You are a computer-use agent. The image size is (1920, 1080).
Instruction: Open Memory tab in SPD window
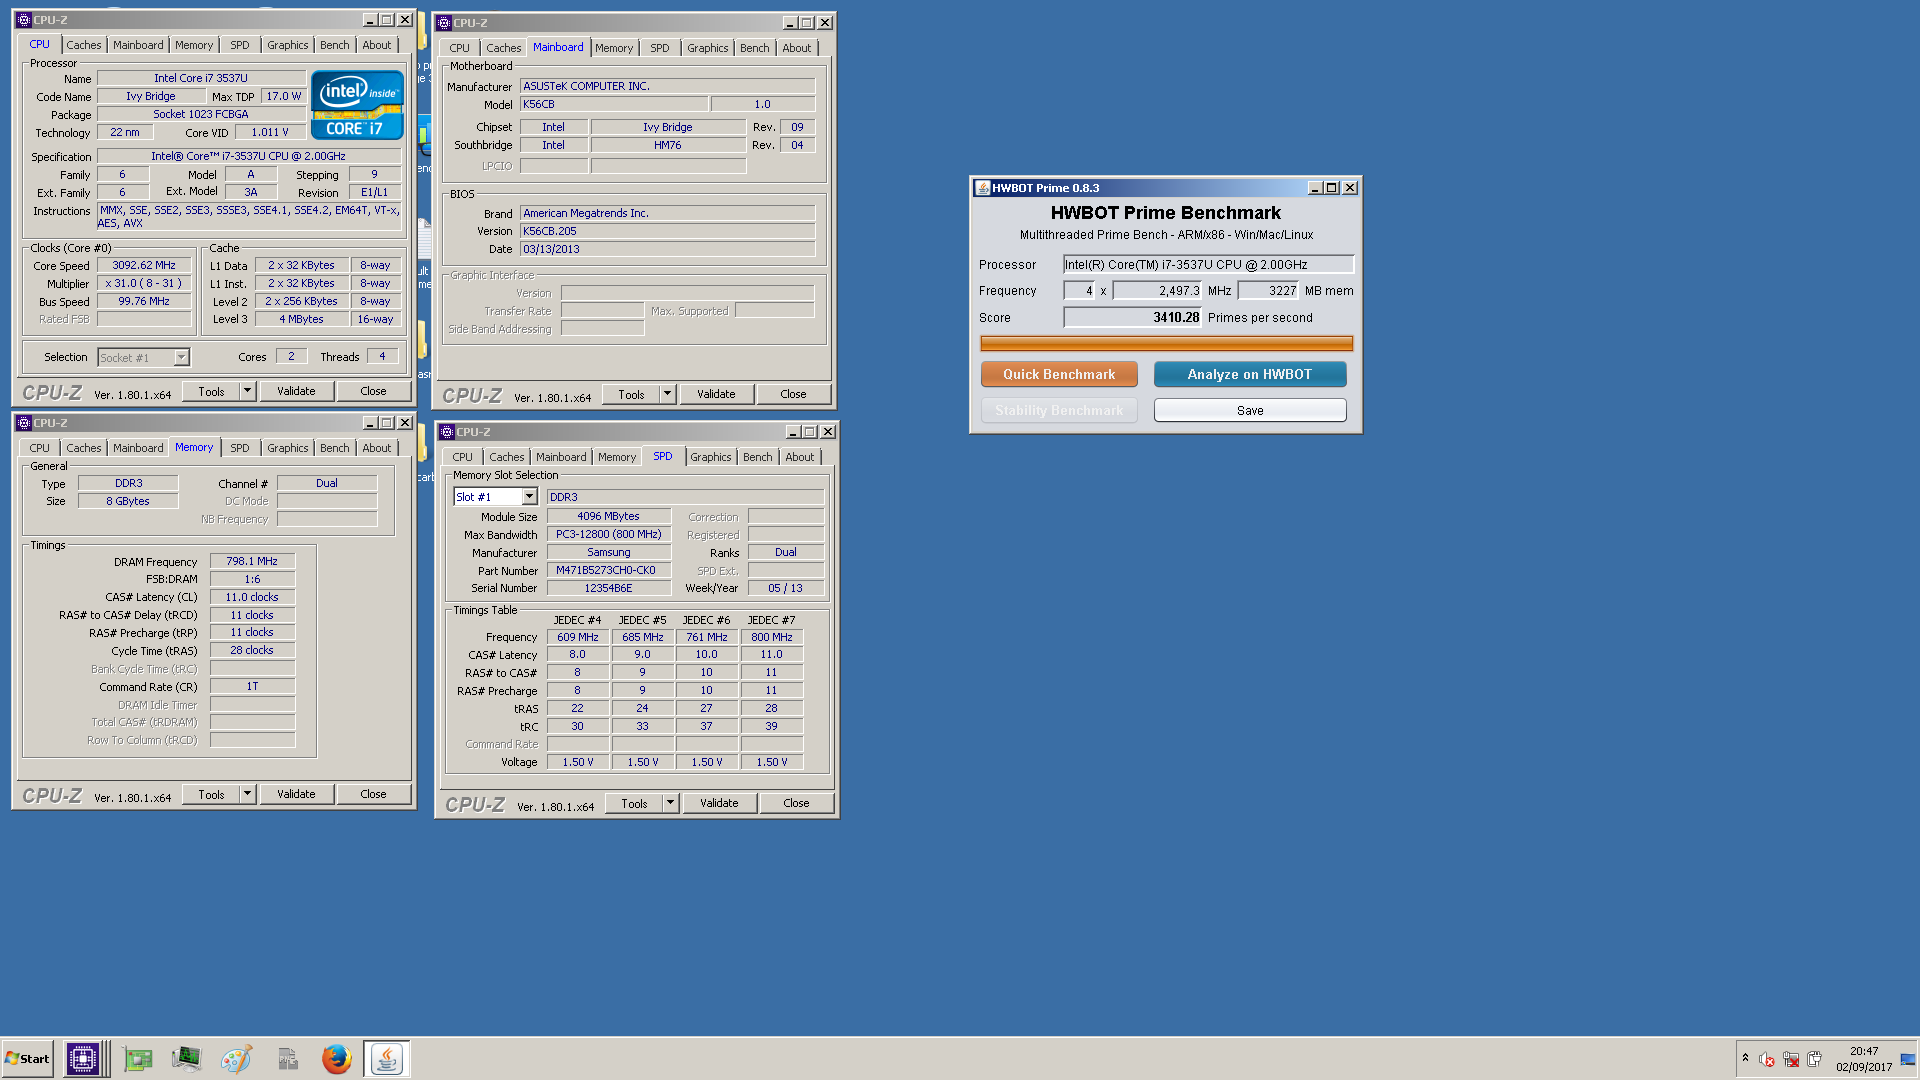click(x=617, y=457)
